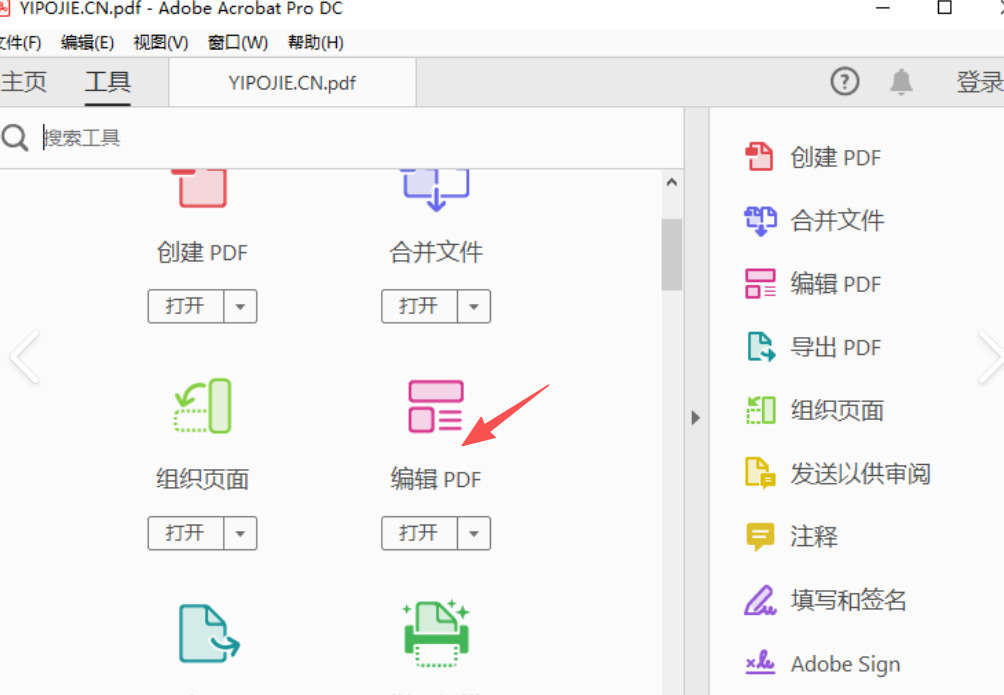Click 合并文件 label in right sidebar

pyautogui.click(x=838, y=220)
